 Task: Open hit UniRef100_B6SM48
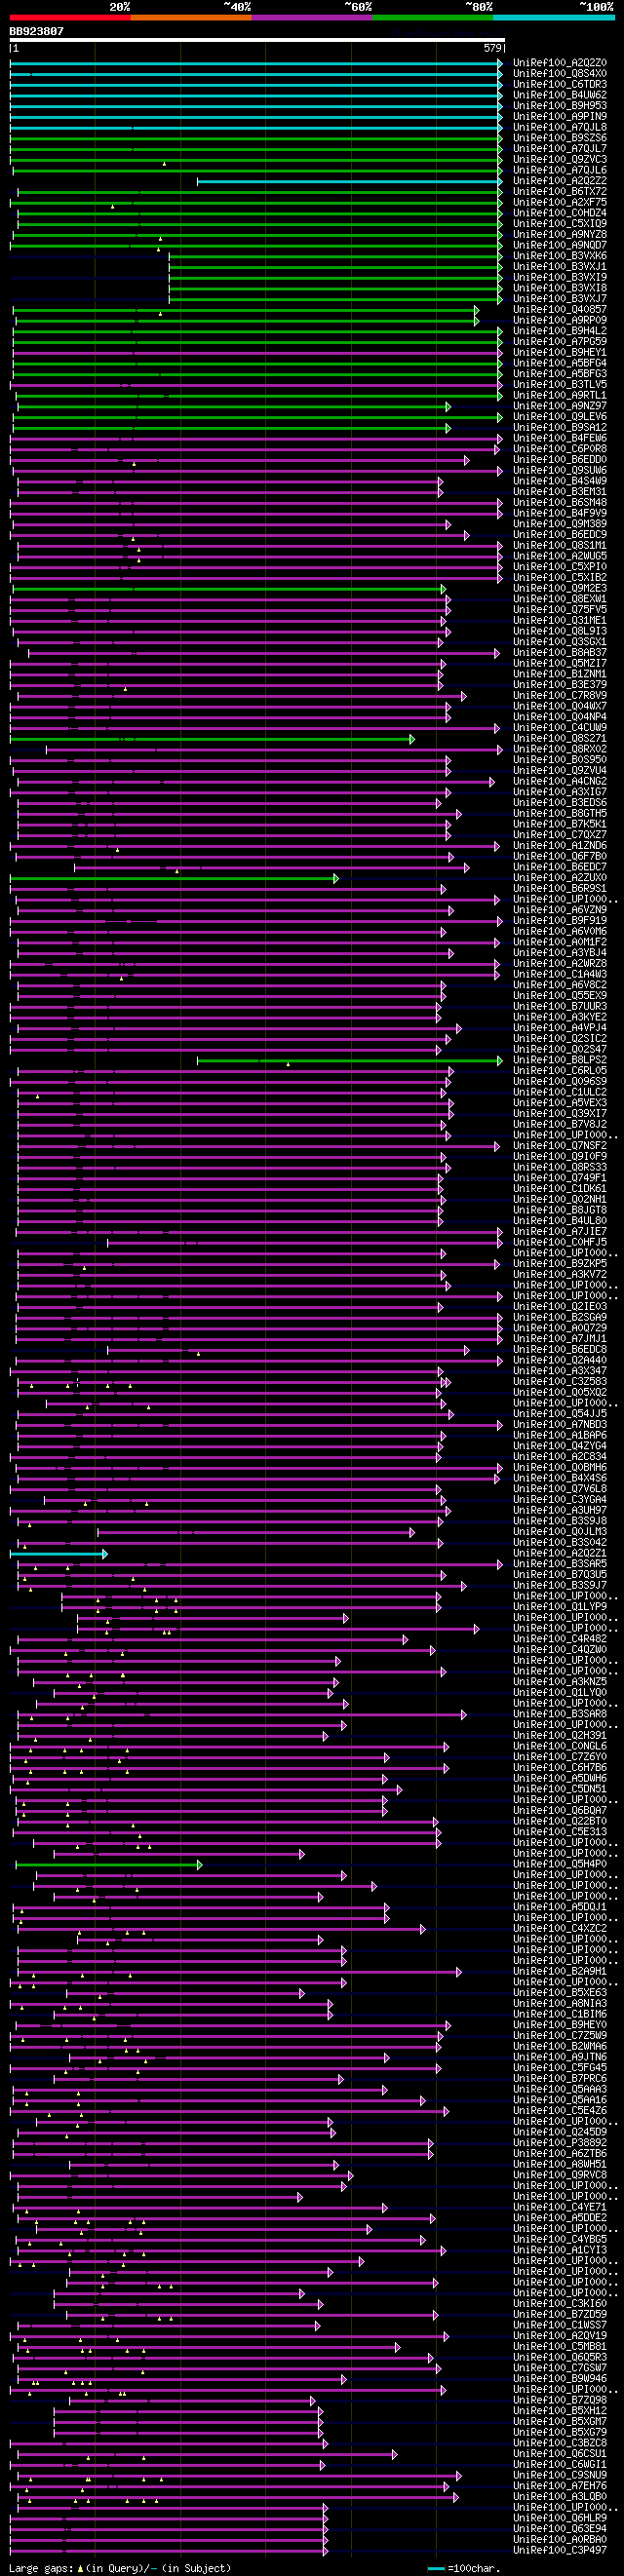tap(560, 503)
